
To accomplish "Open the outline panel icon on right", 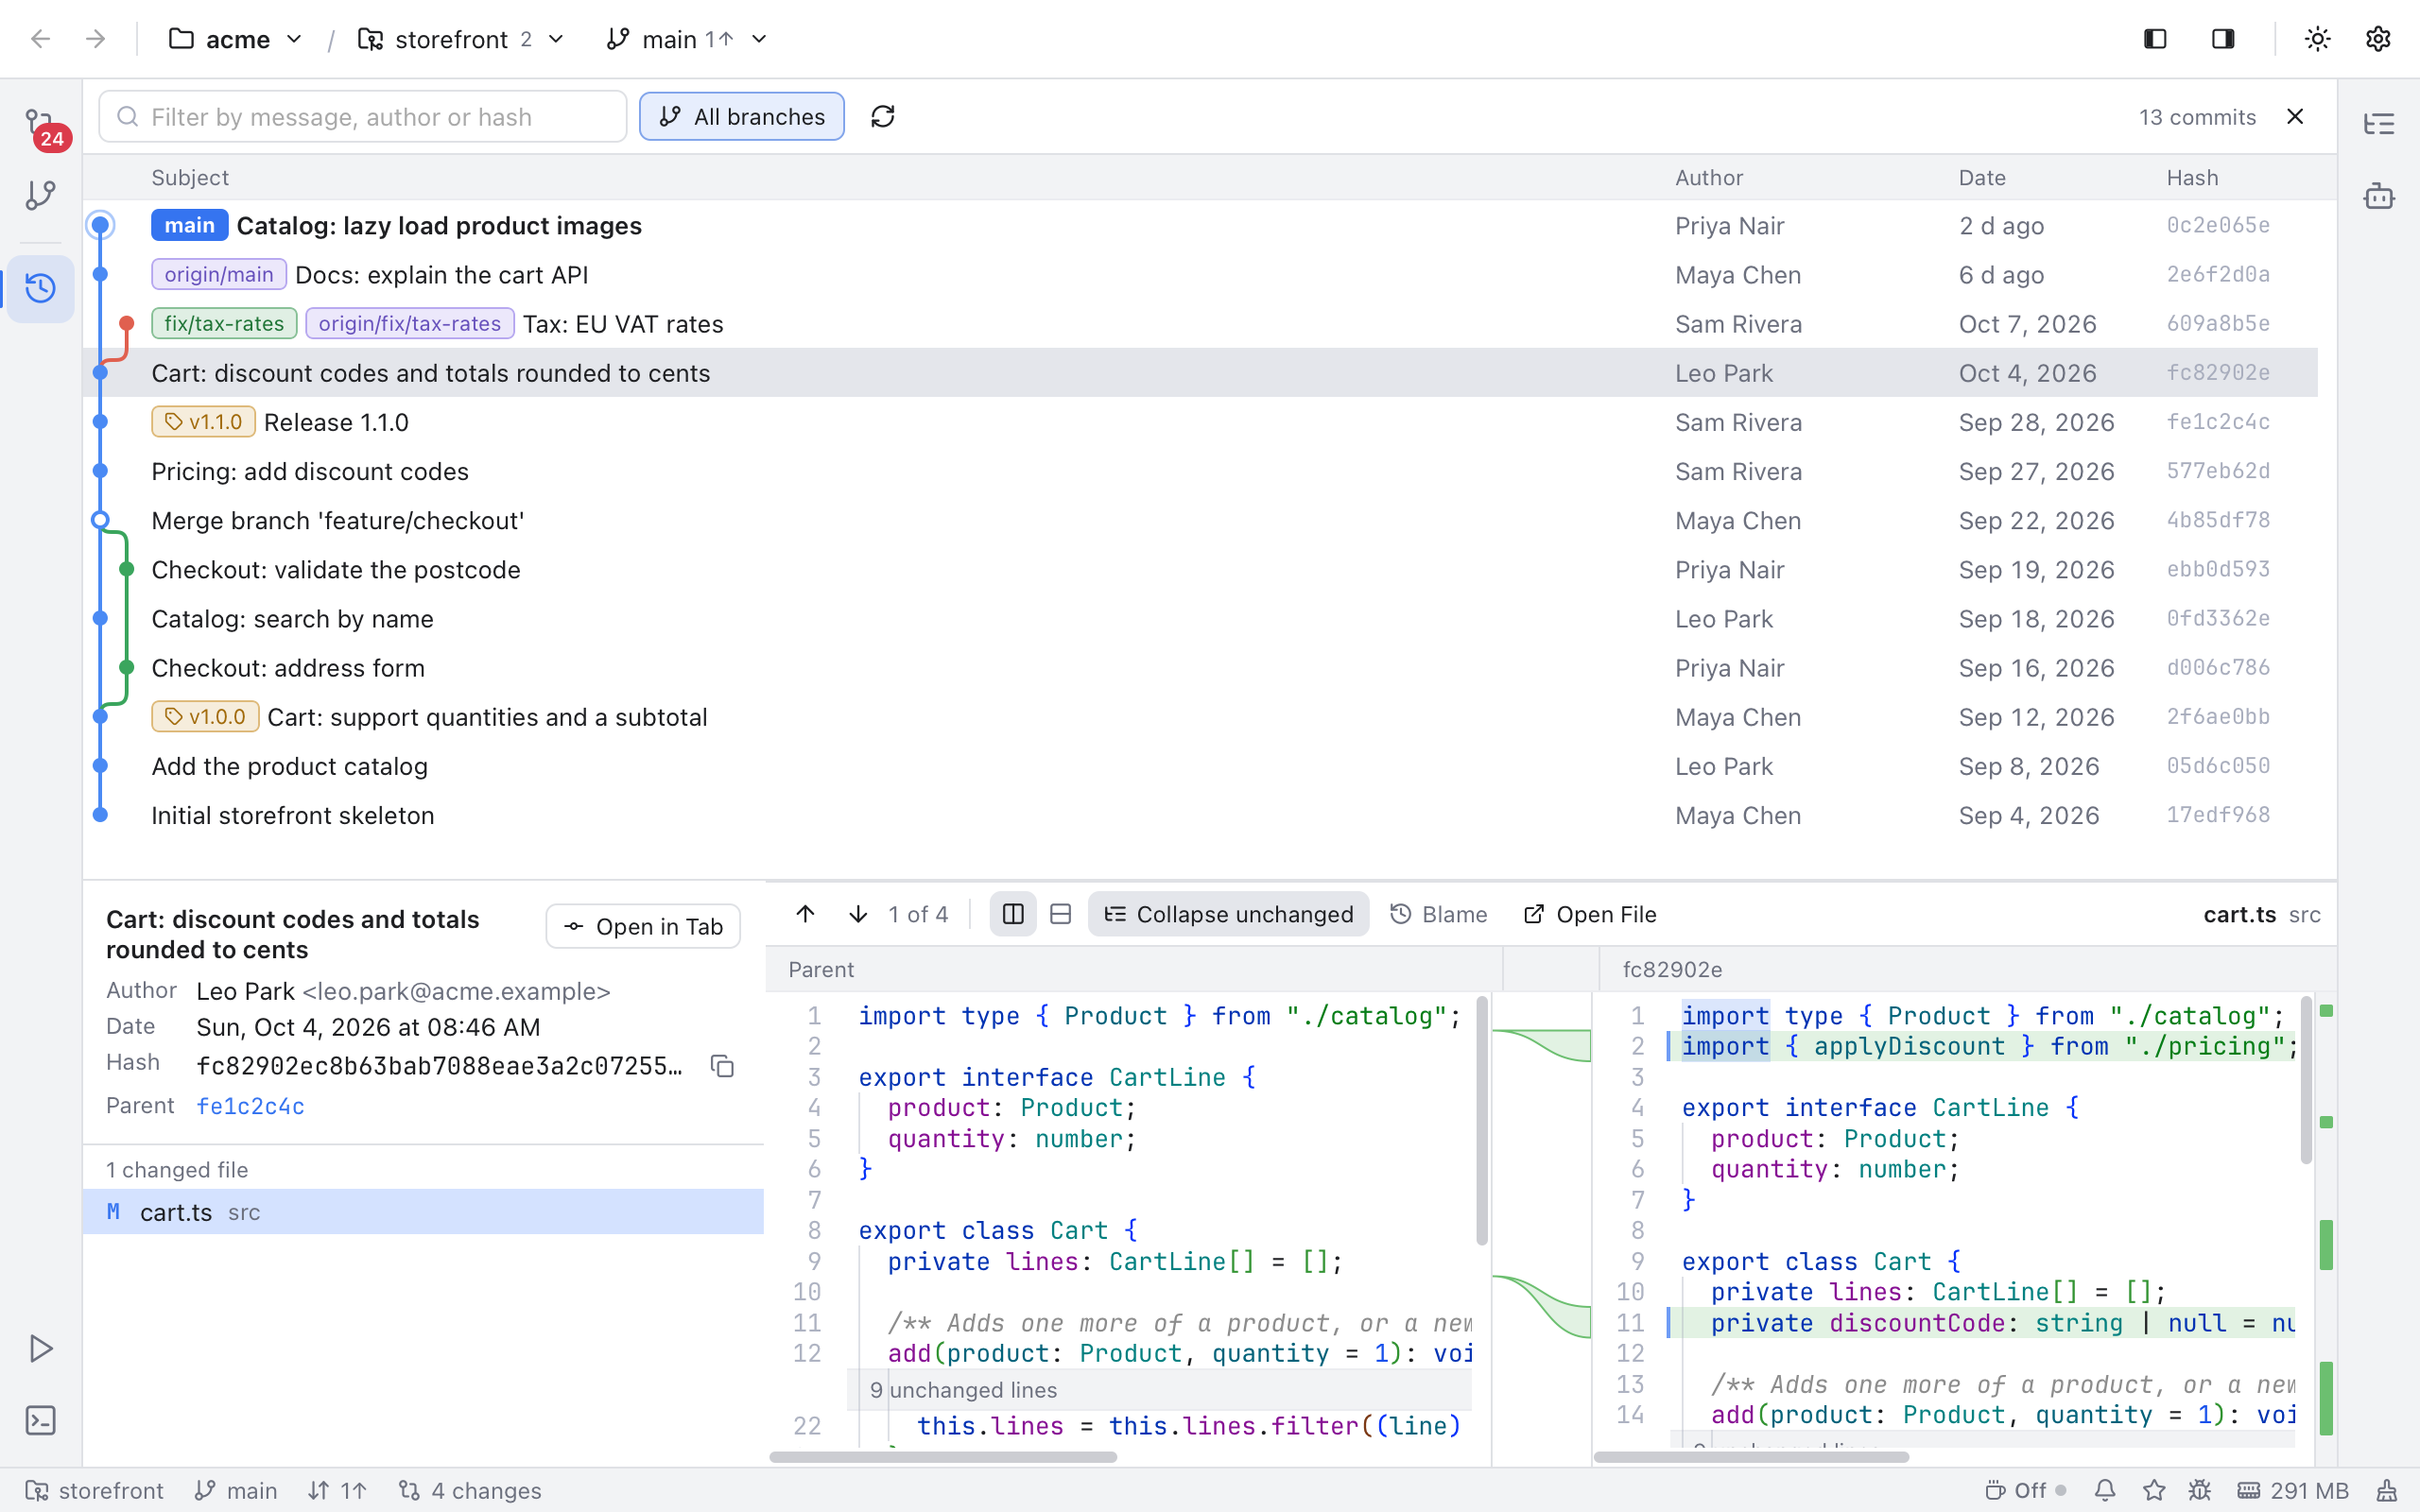I will [2379, 124].
